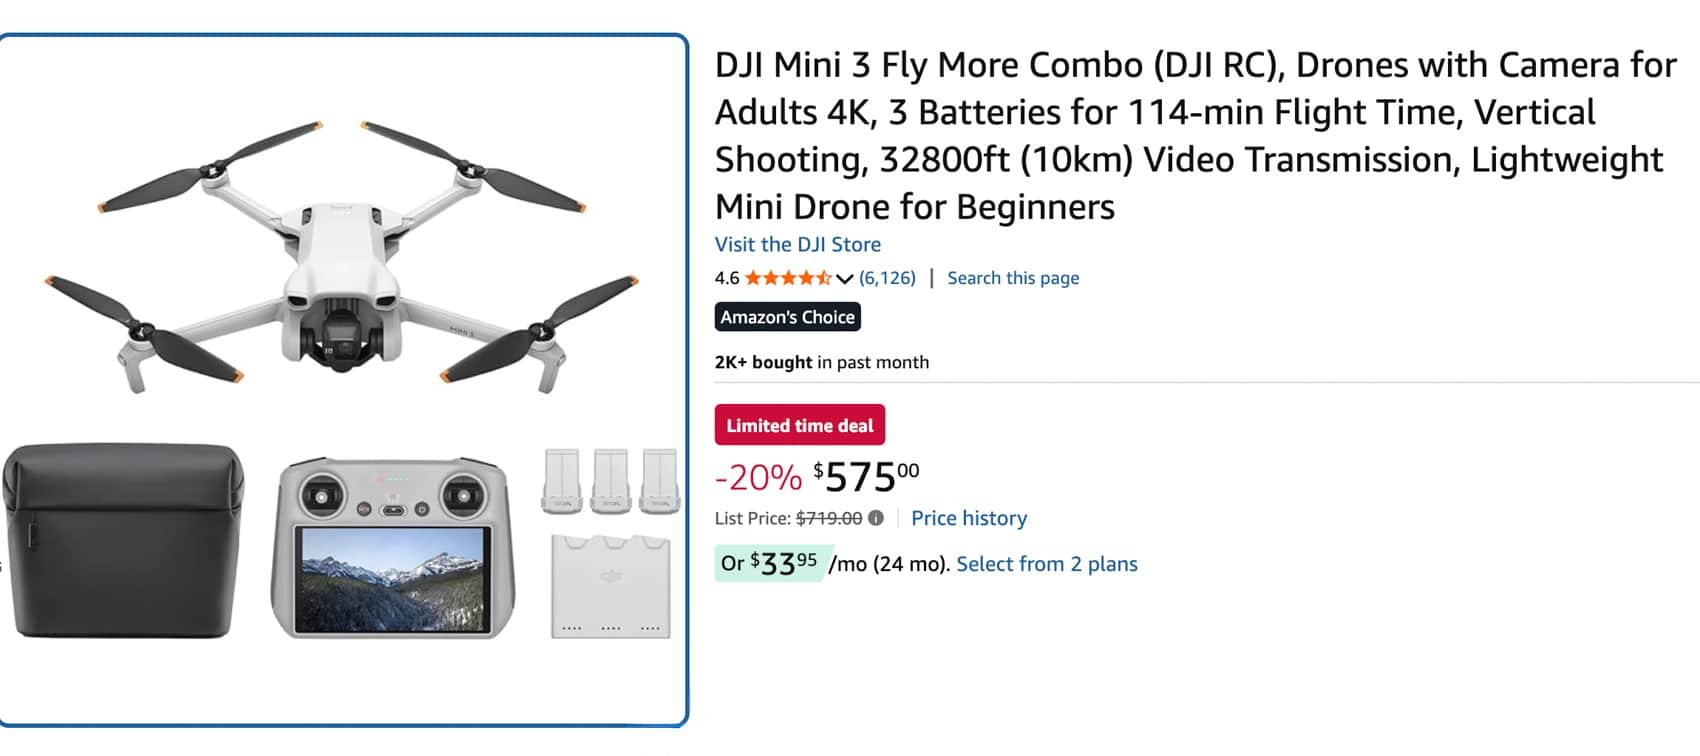This screenshot has width=1700, height=756.
Task: Click the $575.00 deal price
Action: point(865,478)
